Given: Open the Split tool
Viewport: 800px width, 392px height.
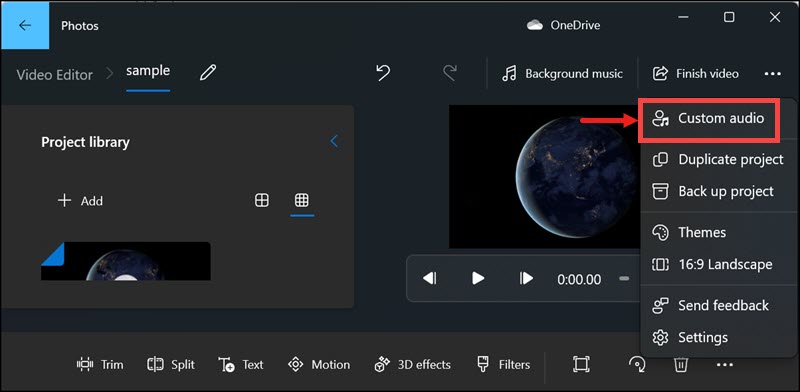Looking at the screenshot, I should point(171,364).
